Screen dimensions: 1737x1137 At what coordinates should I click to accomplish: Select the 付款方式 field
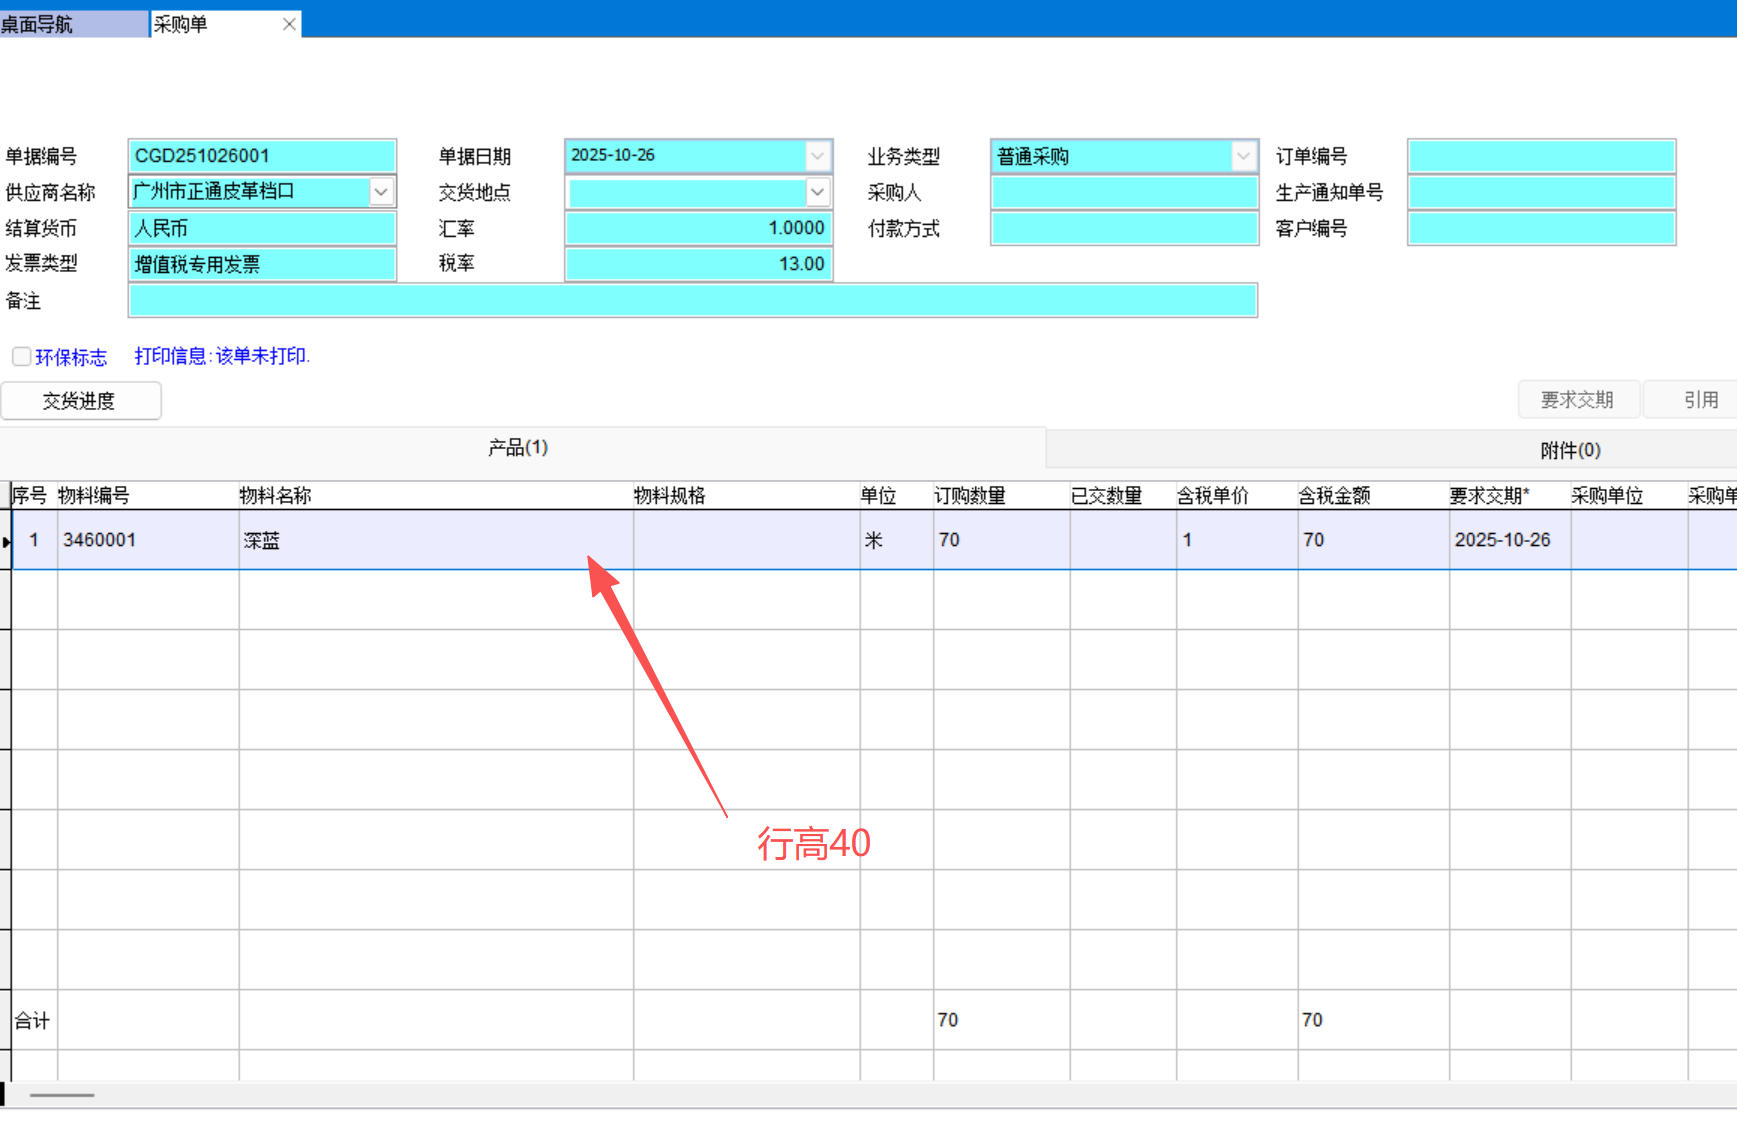coord(1124,229)
